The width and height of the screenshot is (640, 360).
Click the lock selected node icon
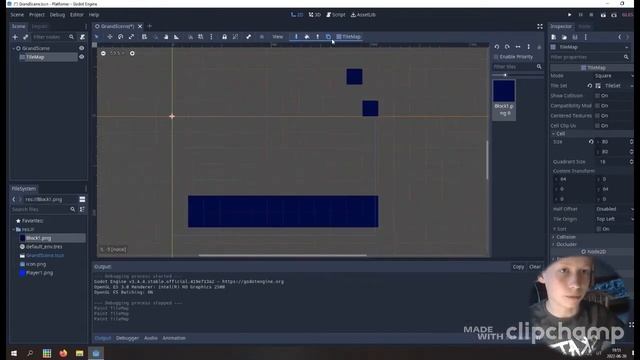224,37
